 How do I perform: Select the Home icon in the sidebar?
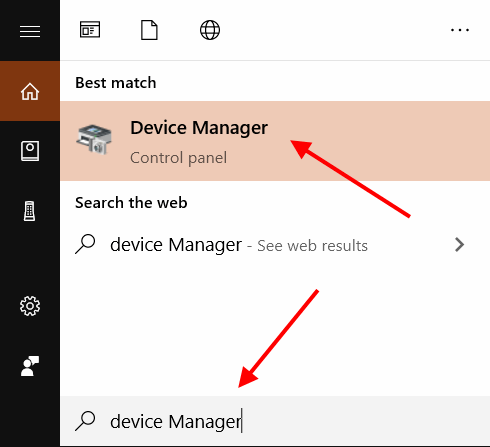point(30,91)
